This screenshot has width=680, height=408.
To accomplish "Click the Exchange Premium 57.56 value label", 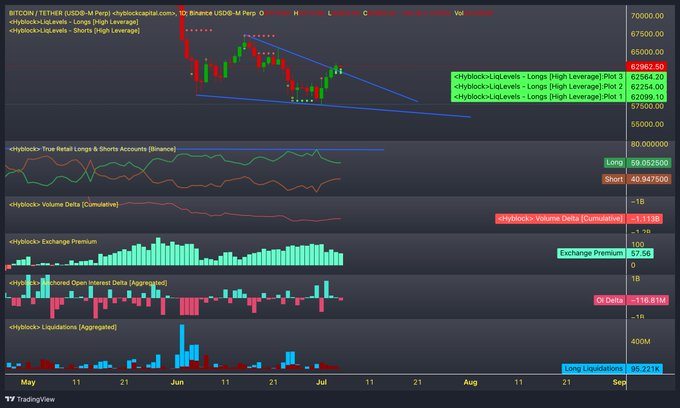I will pos(605,253).
